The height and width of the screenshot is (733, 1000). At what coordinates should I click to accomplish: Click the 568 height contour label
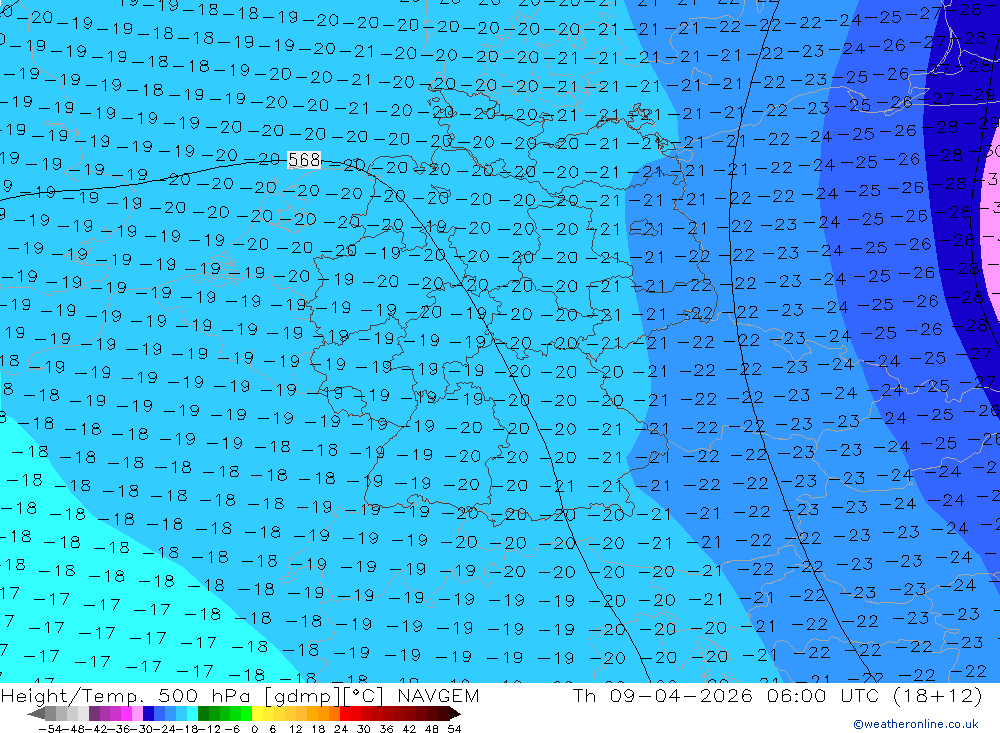pyautogui.click(x=304, y=159)
